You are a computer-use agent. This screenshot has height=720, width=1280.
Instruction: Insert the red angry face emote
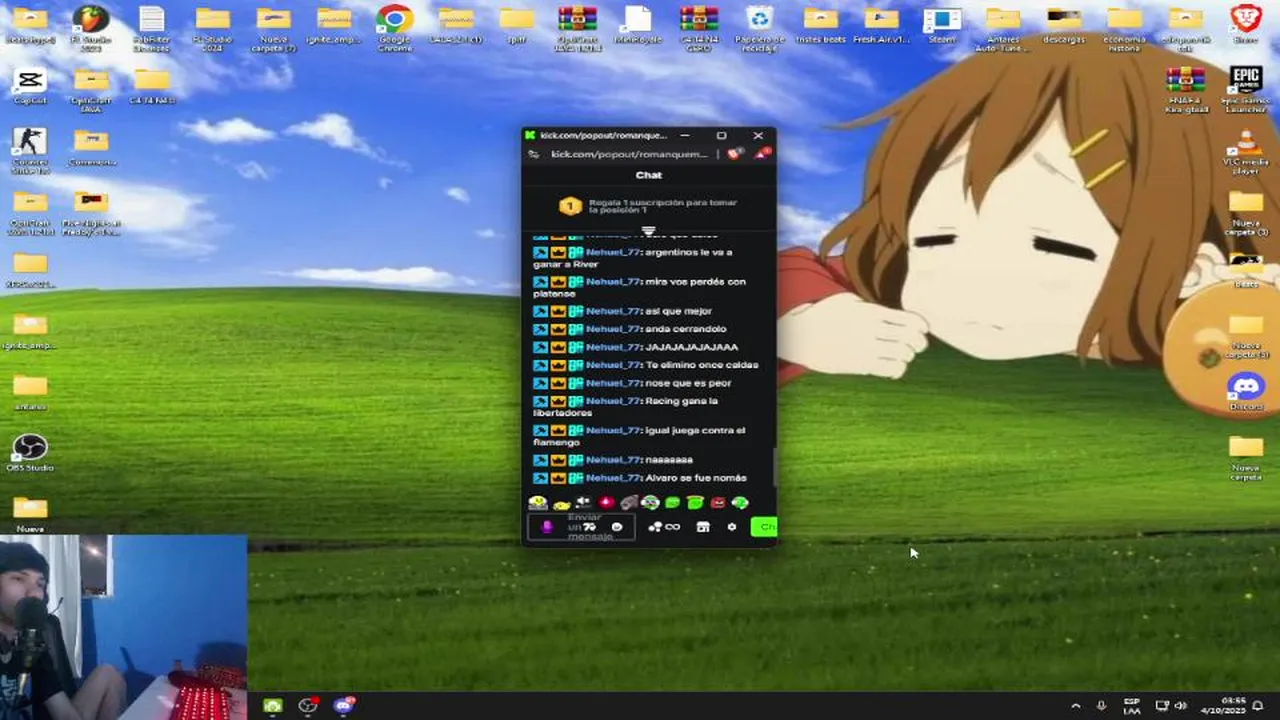point(717,503)
